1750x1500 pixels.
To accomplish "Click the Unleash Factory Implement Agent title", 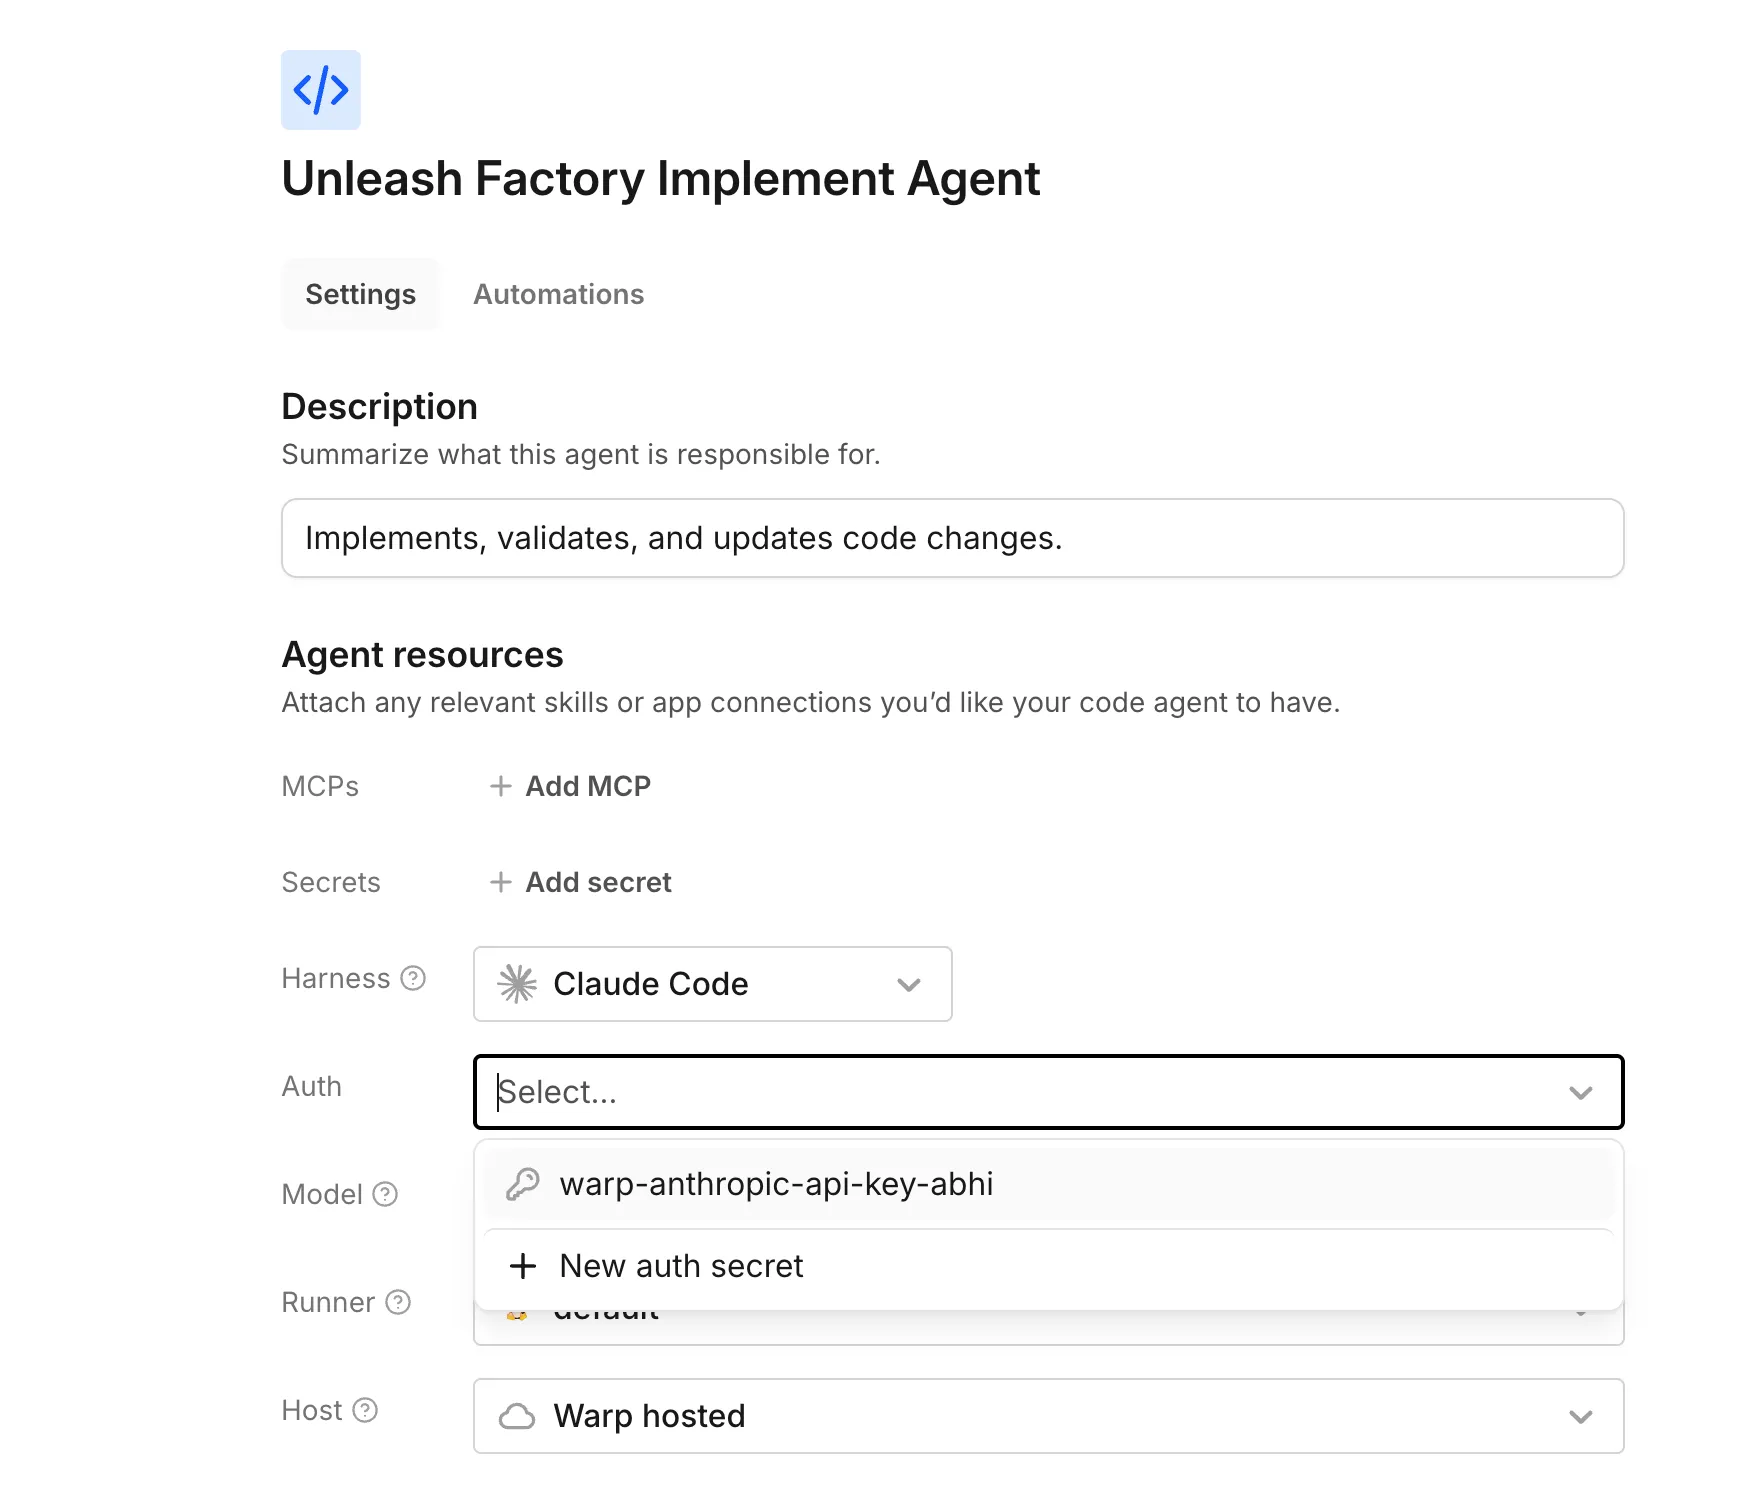I will (660, 180).
